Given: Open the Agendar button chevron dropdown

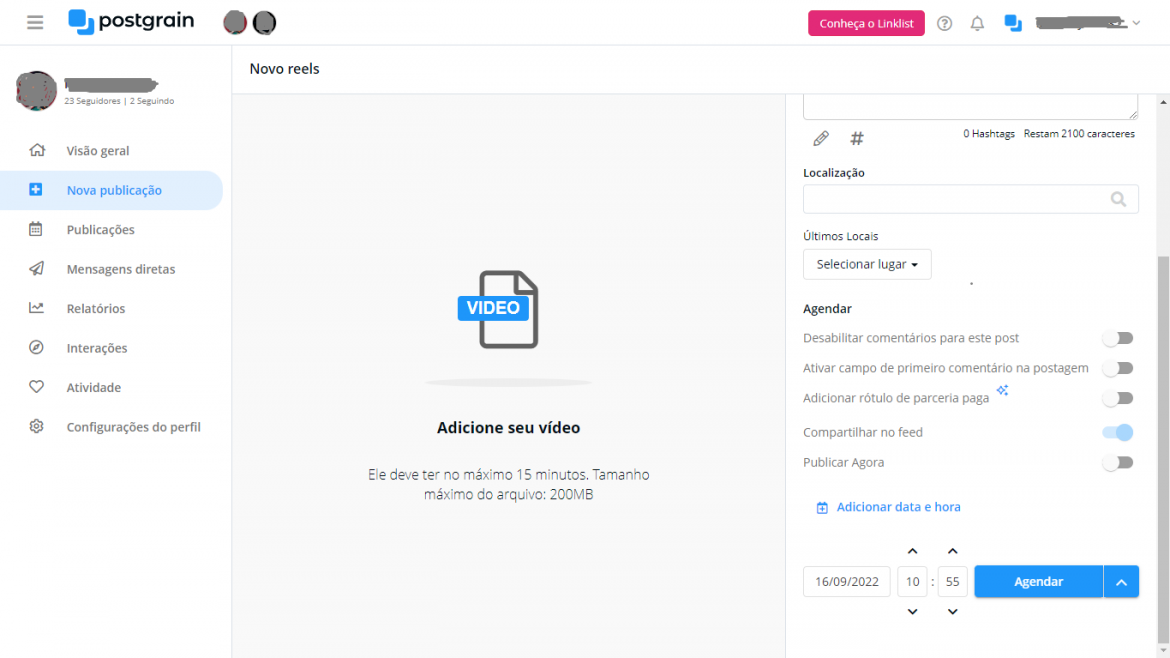Looking at the screenshot, I should coord(1121,581).
